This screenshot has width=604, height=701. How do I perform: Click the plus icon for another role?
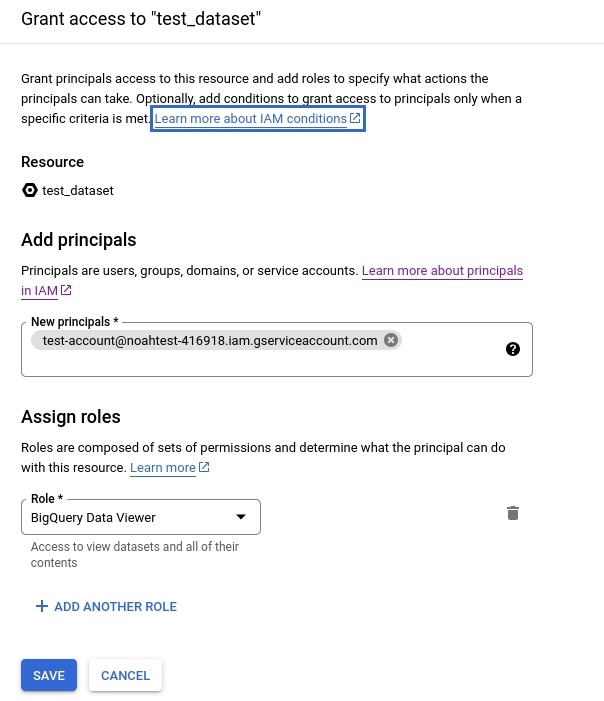coord(41,606)
